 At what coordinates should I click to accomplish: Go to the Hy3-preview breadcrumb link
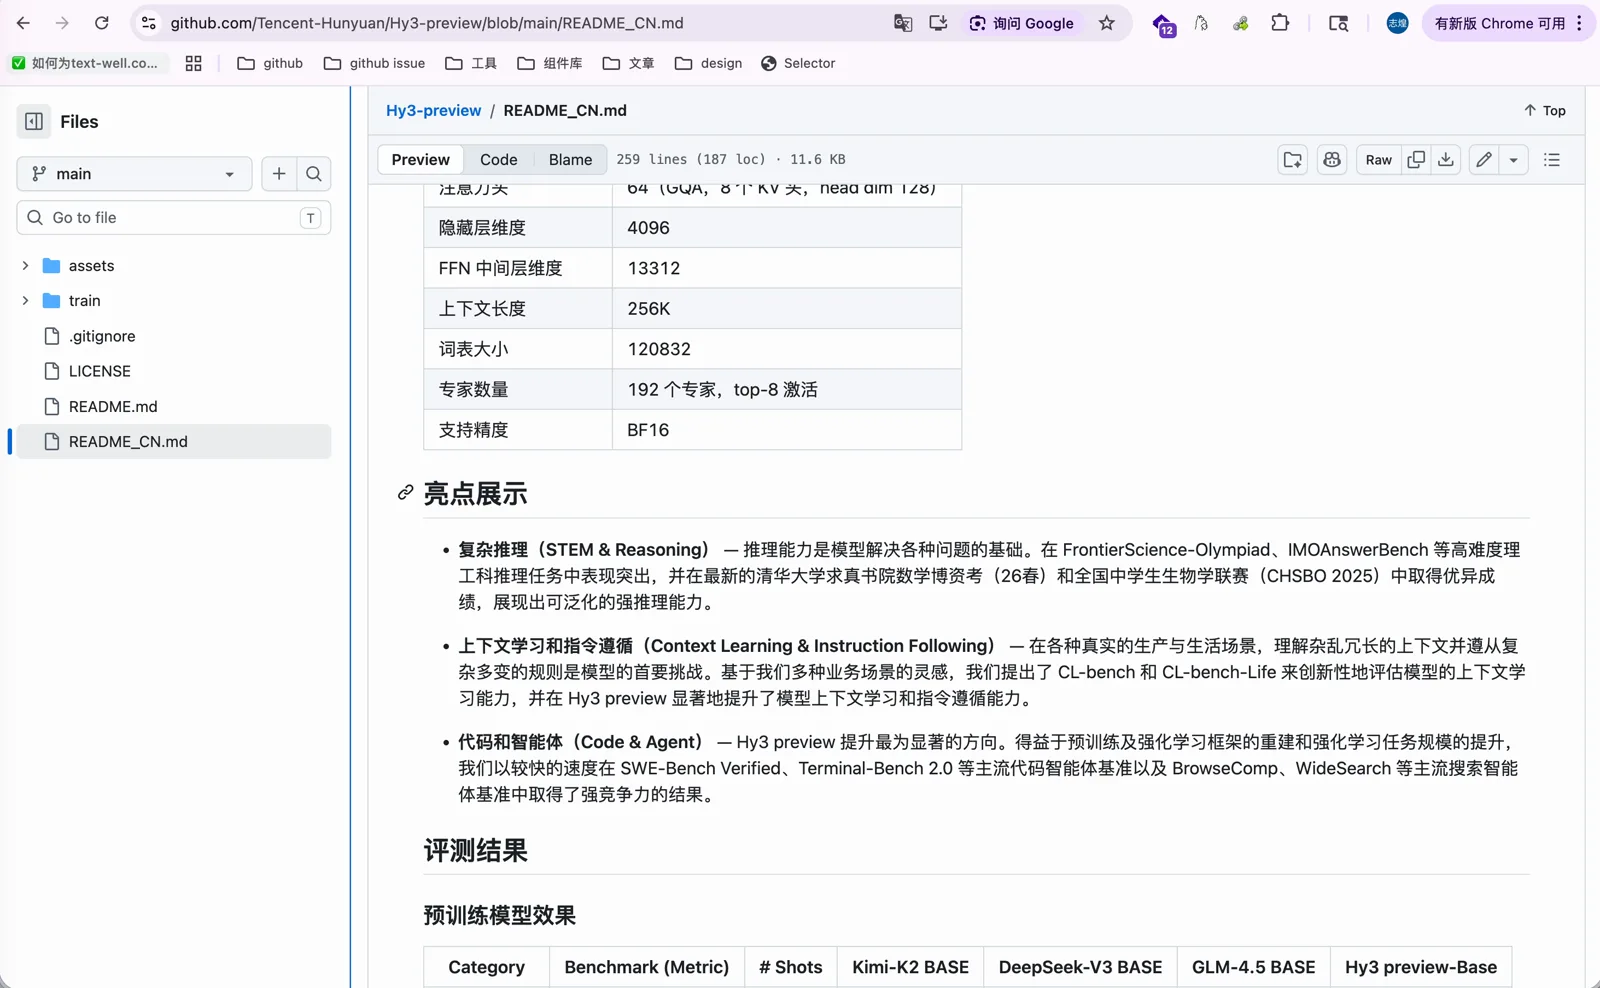click(x=433, y=111)
